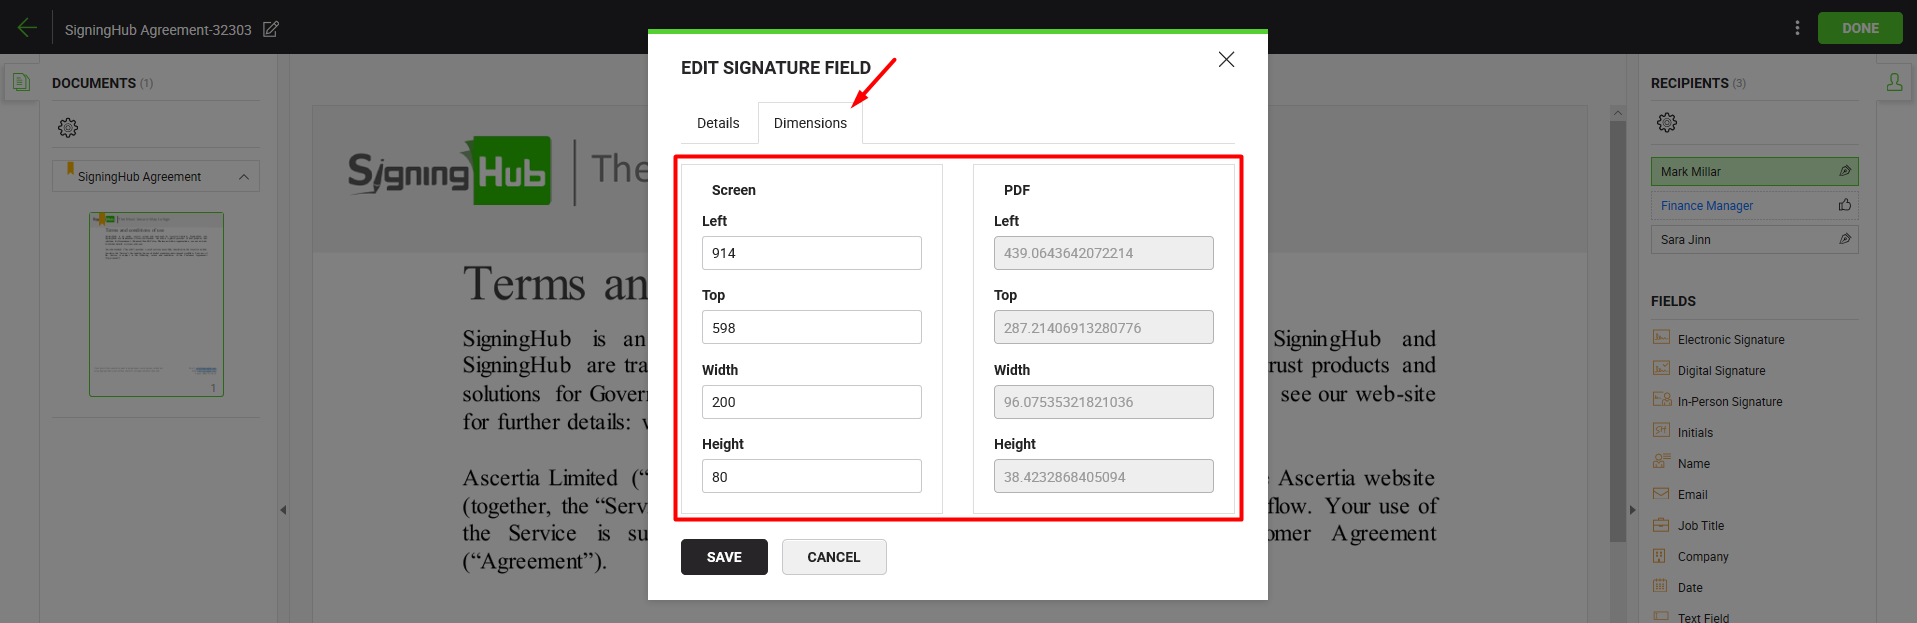Add a Date field
Screen dimensions: 1917x623
(1689, 587)
